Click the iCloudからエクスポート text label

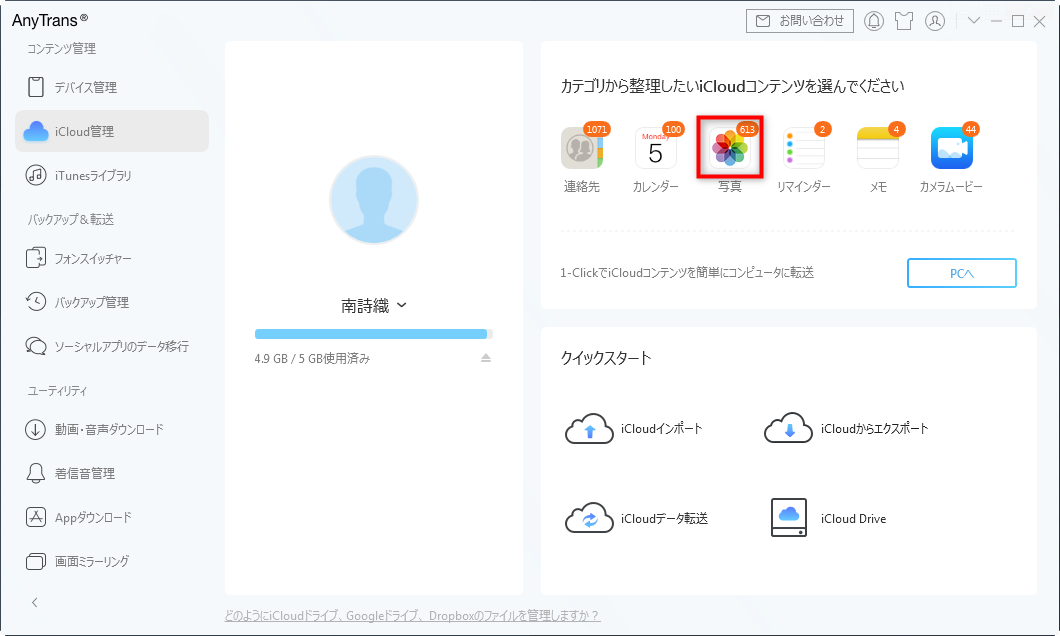pyautogui.click(x=874, y=429)
